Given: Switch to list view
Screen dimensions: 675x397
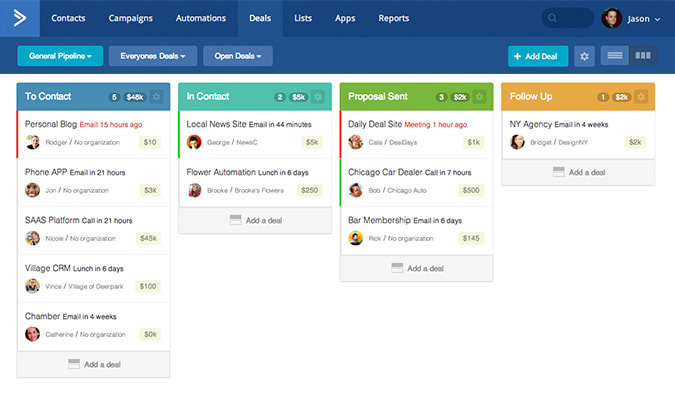Looking at the screenshot, I should coord(615,56).
